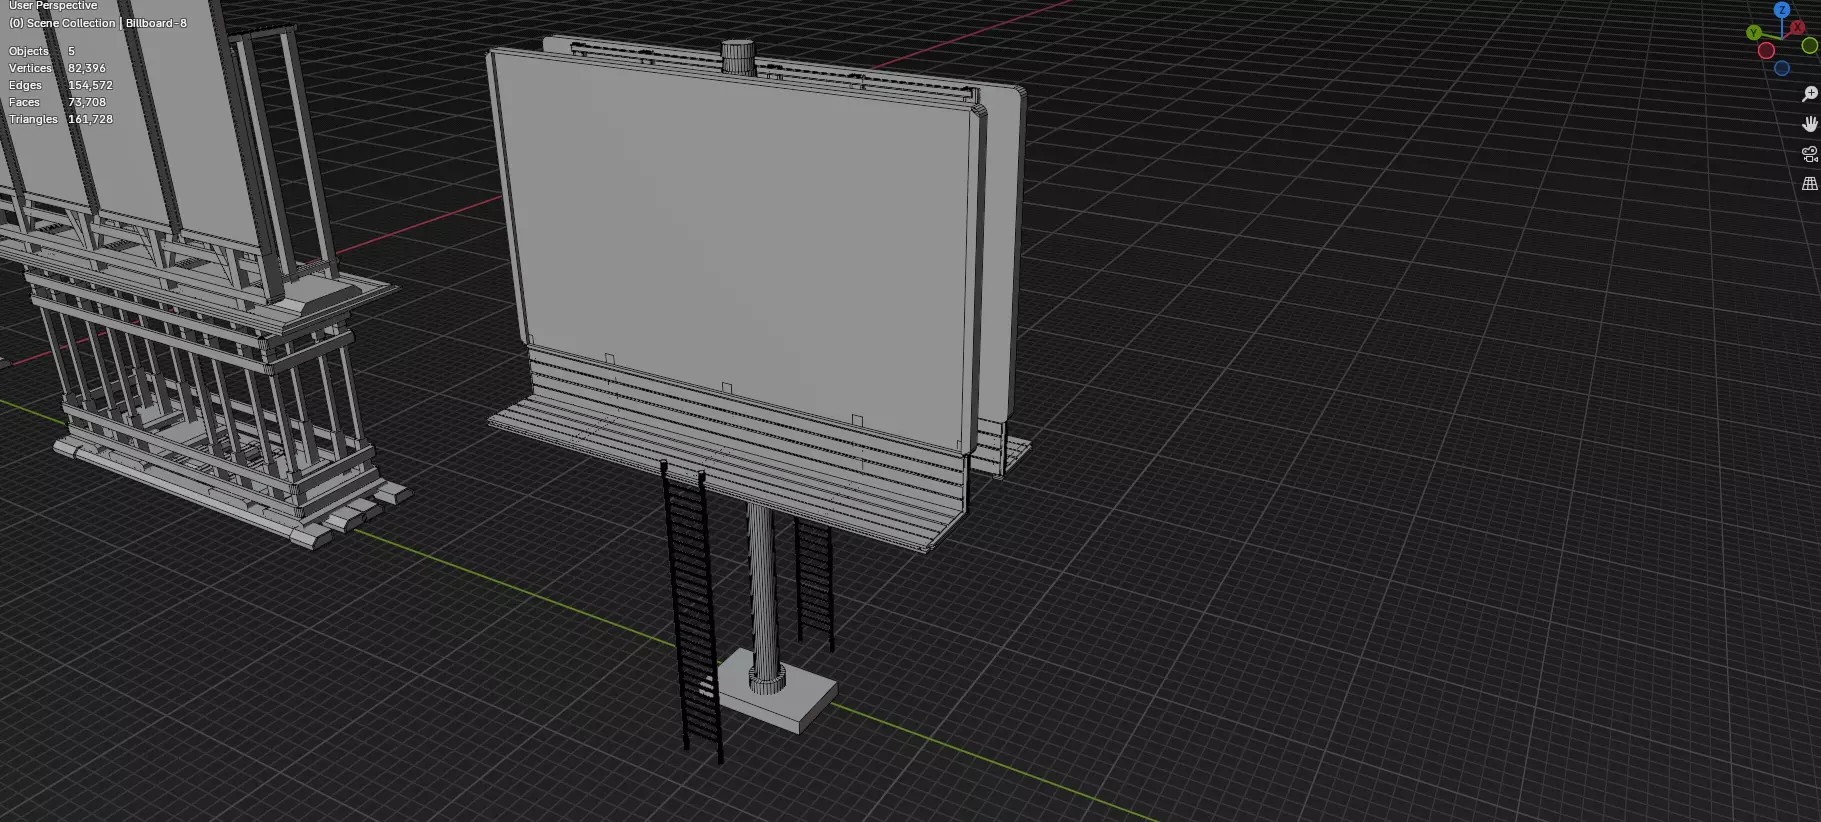
Task: Click the Triangles '161,728' statistic
Action: pos(90,119)
